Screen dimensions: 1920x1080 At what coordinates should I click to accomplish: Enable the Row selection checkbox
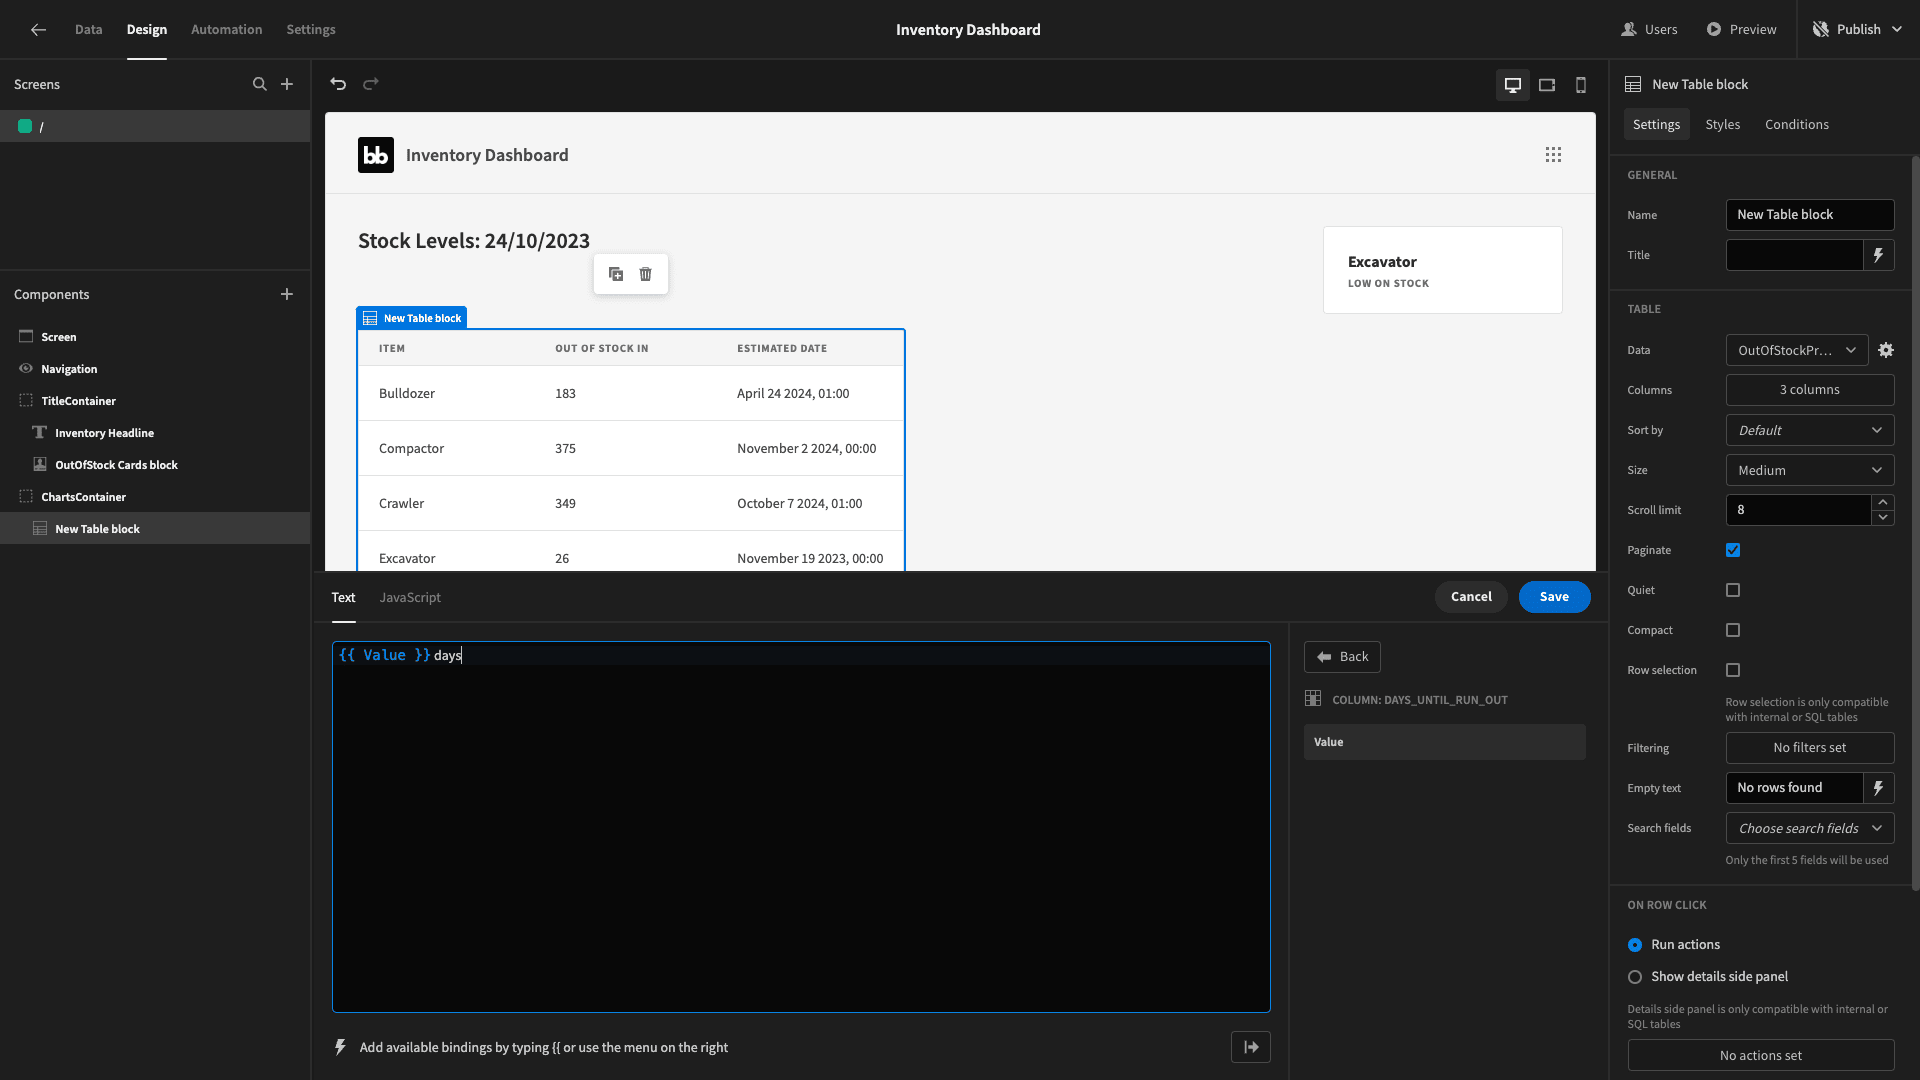[1733, 670]
